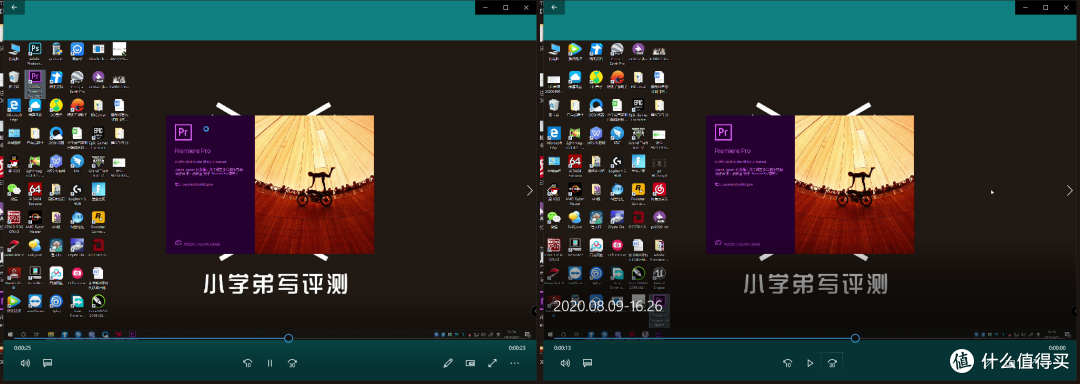Skip back 10 seconds in left player
This screenshot has width=1080, height=384.
(248, 363)
